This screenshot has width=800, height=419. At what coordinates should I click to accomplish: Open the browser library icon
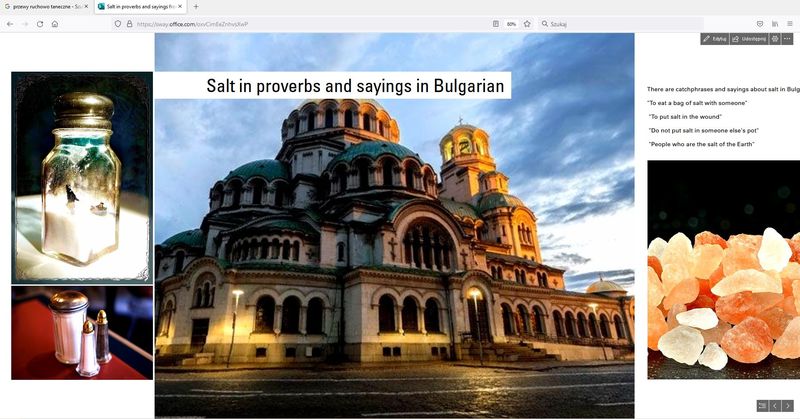click(774, 24)
